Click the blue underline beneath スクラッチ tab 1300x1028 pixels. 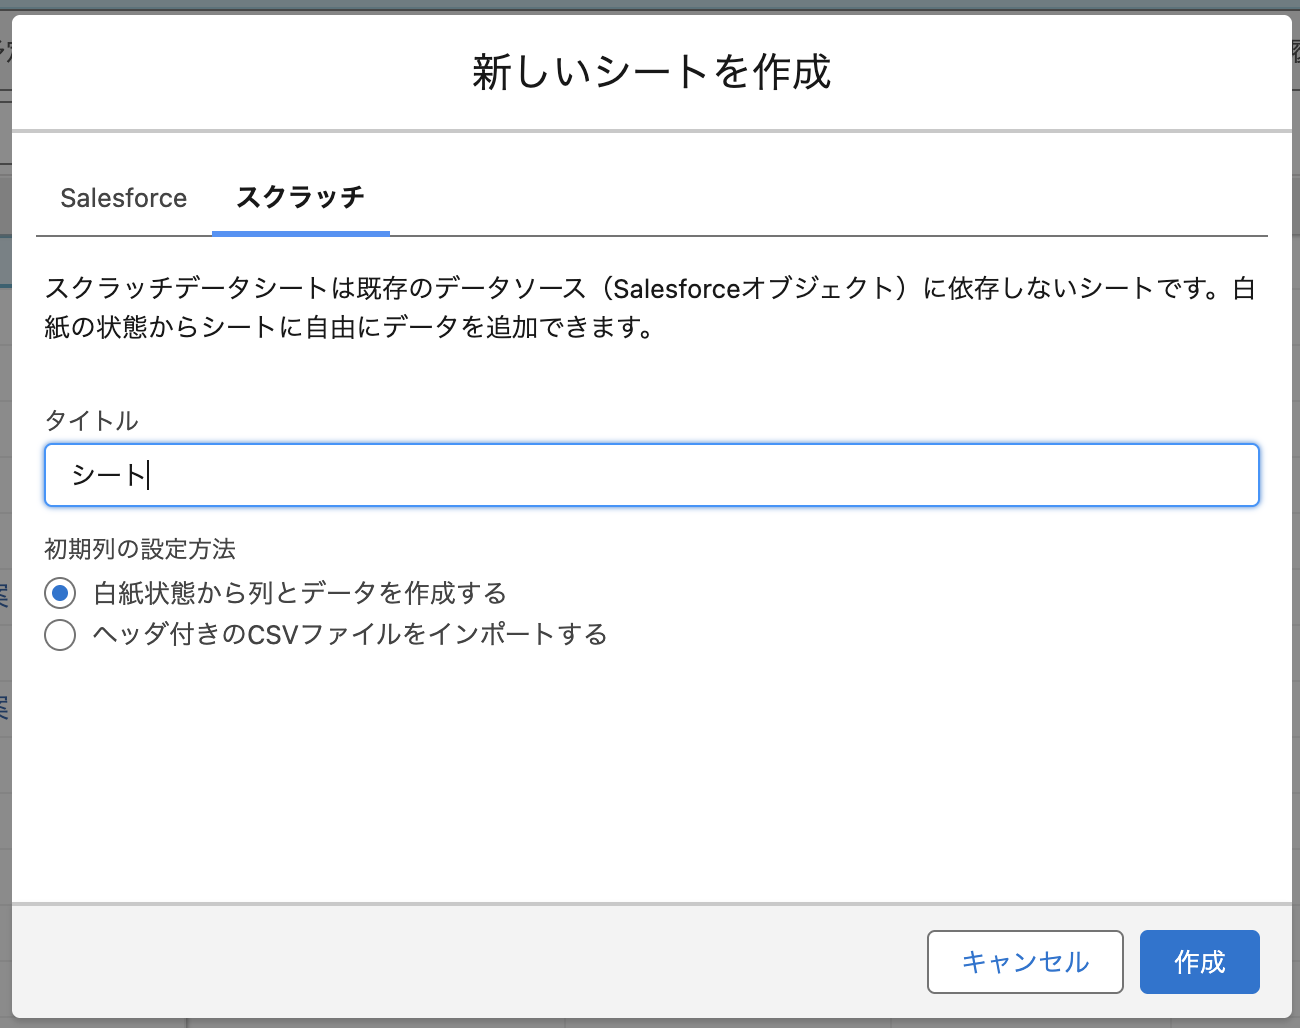300,233
